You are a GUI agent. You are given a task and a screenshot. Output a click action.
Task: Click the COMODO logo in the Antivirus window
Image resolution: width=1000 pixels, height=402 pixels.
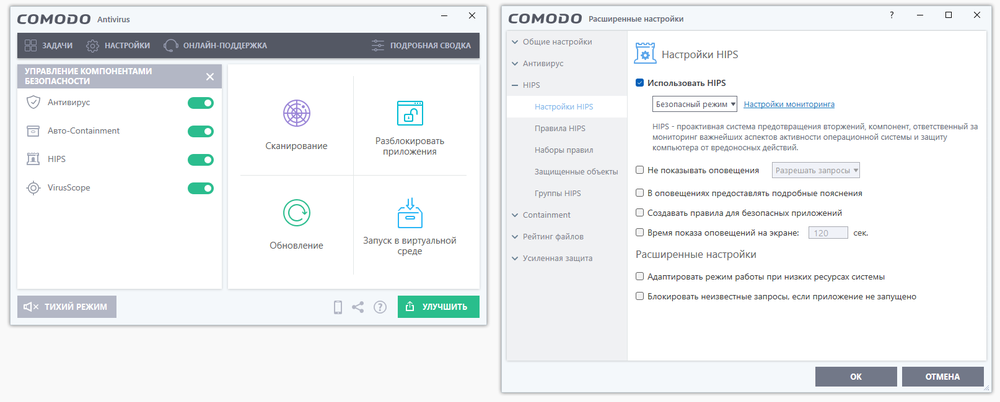pos(54,19)
